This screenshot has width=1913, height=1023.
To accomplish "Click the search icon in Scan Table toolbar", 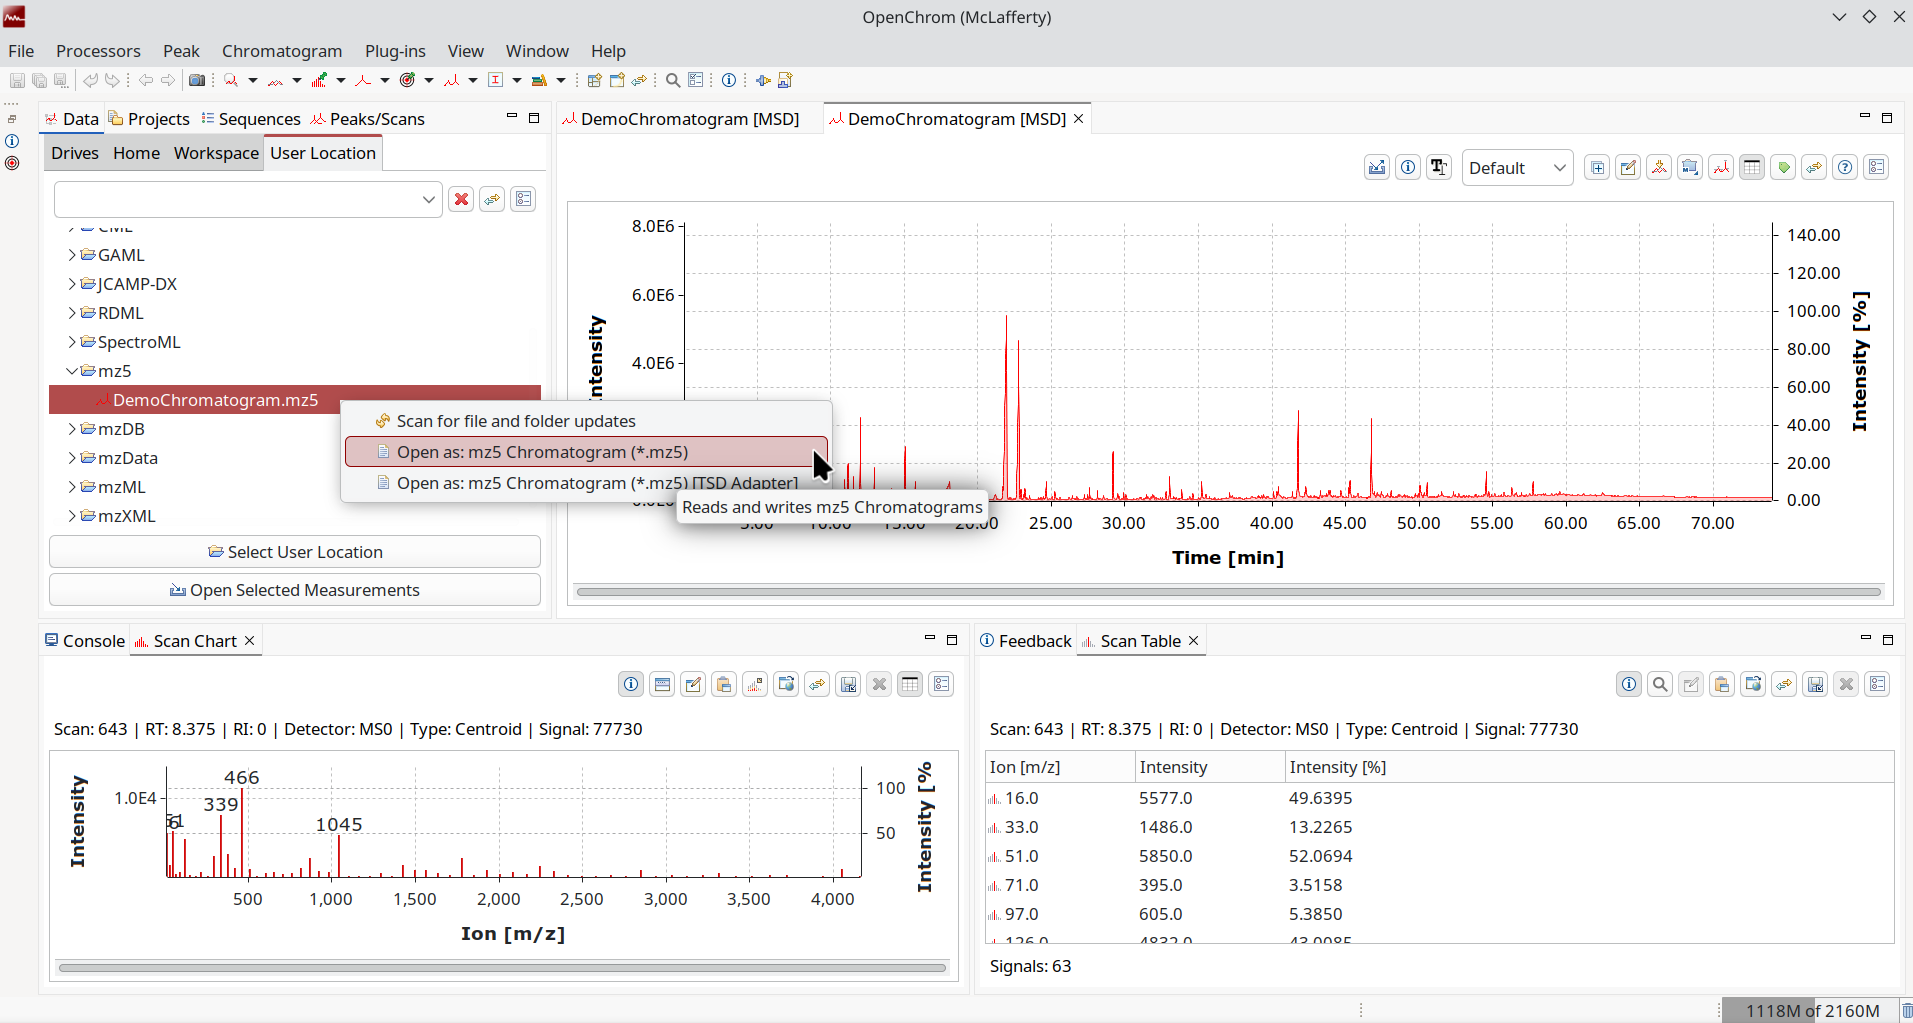I will pos(1660,685).
